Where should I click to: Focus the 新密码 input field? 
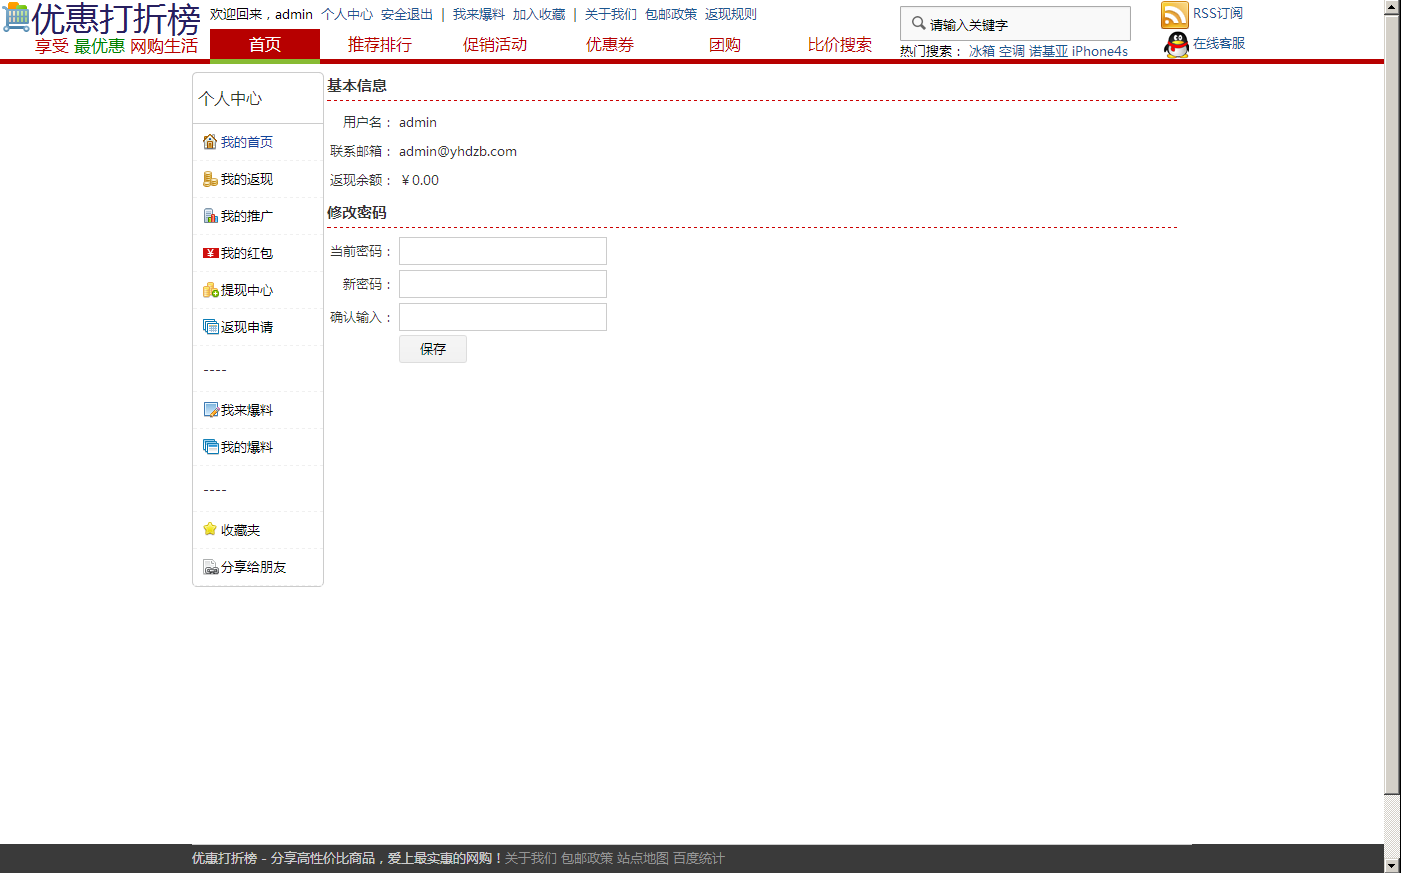(503, 284)
